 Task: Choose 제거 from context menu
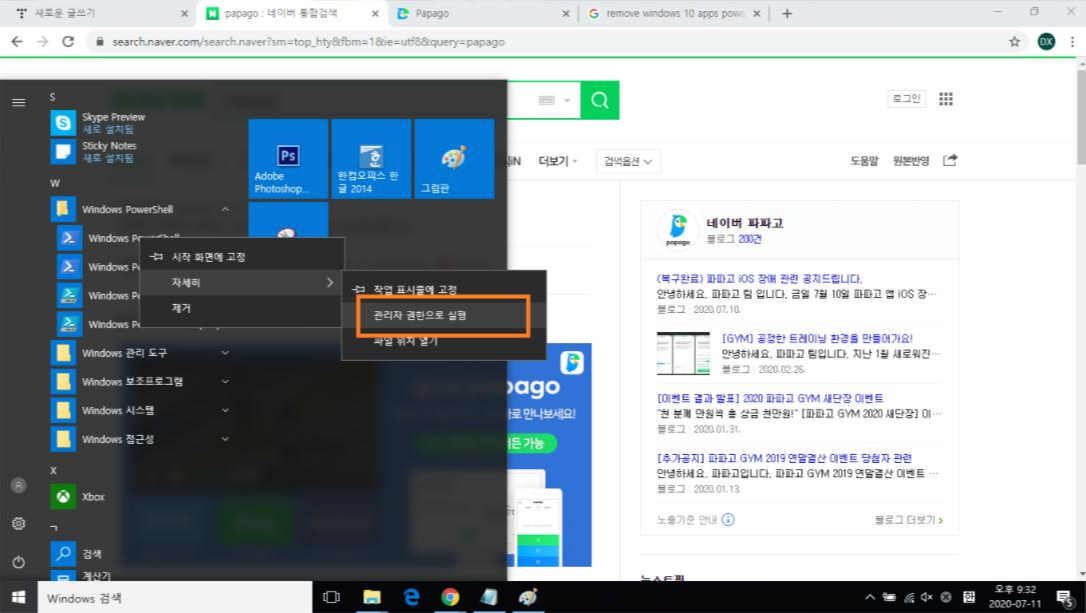[242, 308]
